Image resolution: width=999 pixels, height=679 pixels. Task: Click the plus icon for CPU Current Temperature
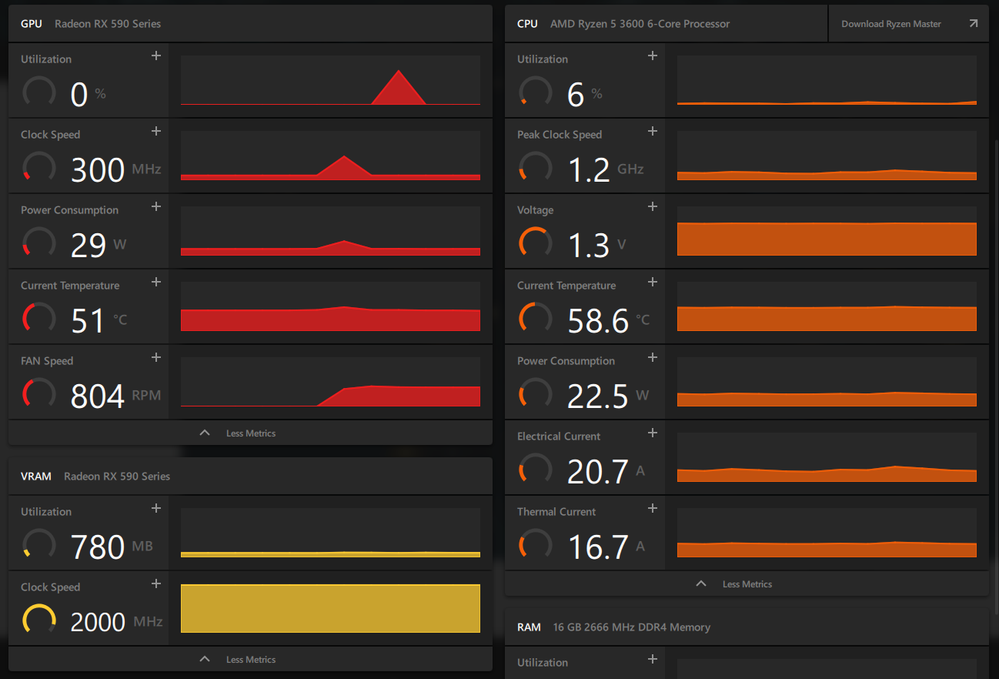[652, 282]
